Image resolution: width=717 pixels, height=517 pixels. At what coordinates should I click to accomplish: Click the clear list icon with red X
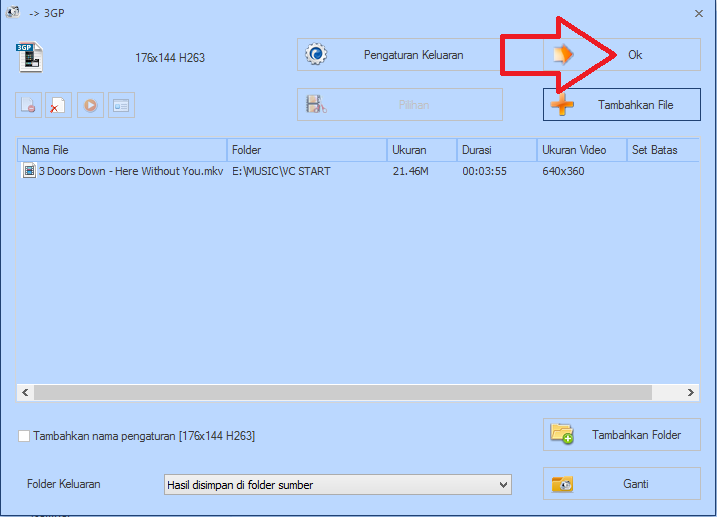coord(58,105)
